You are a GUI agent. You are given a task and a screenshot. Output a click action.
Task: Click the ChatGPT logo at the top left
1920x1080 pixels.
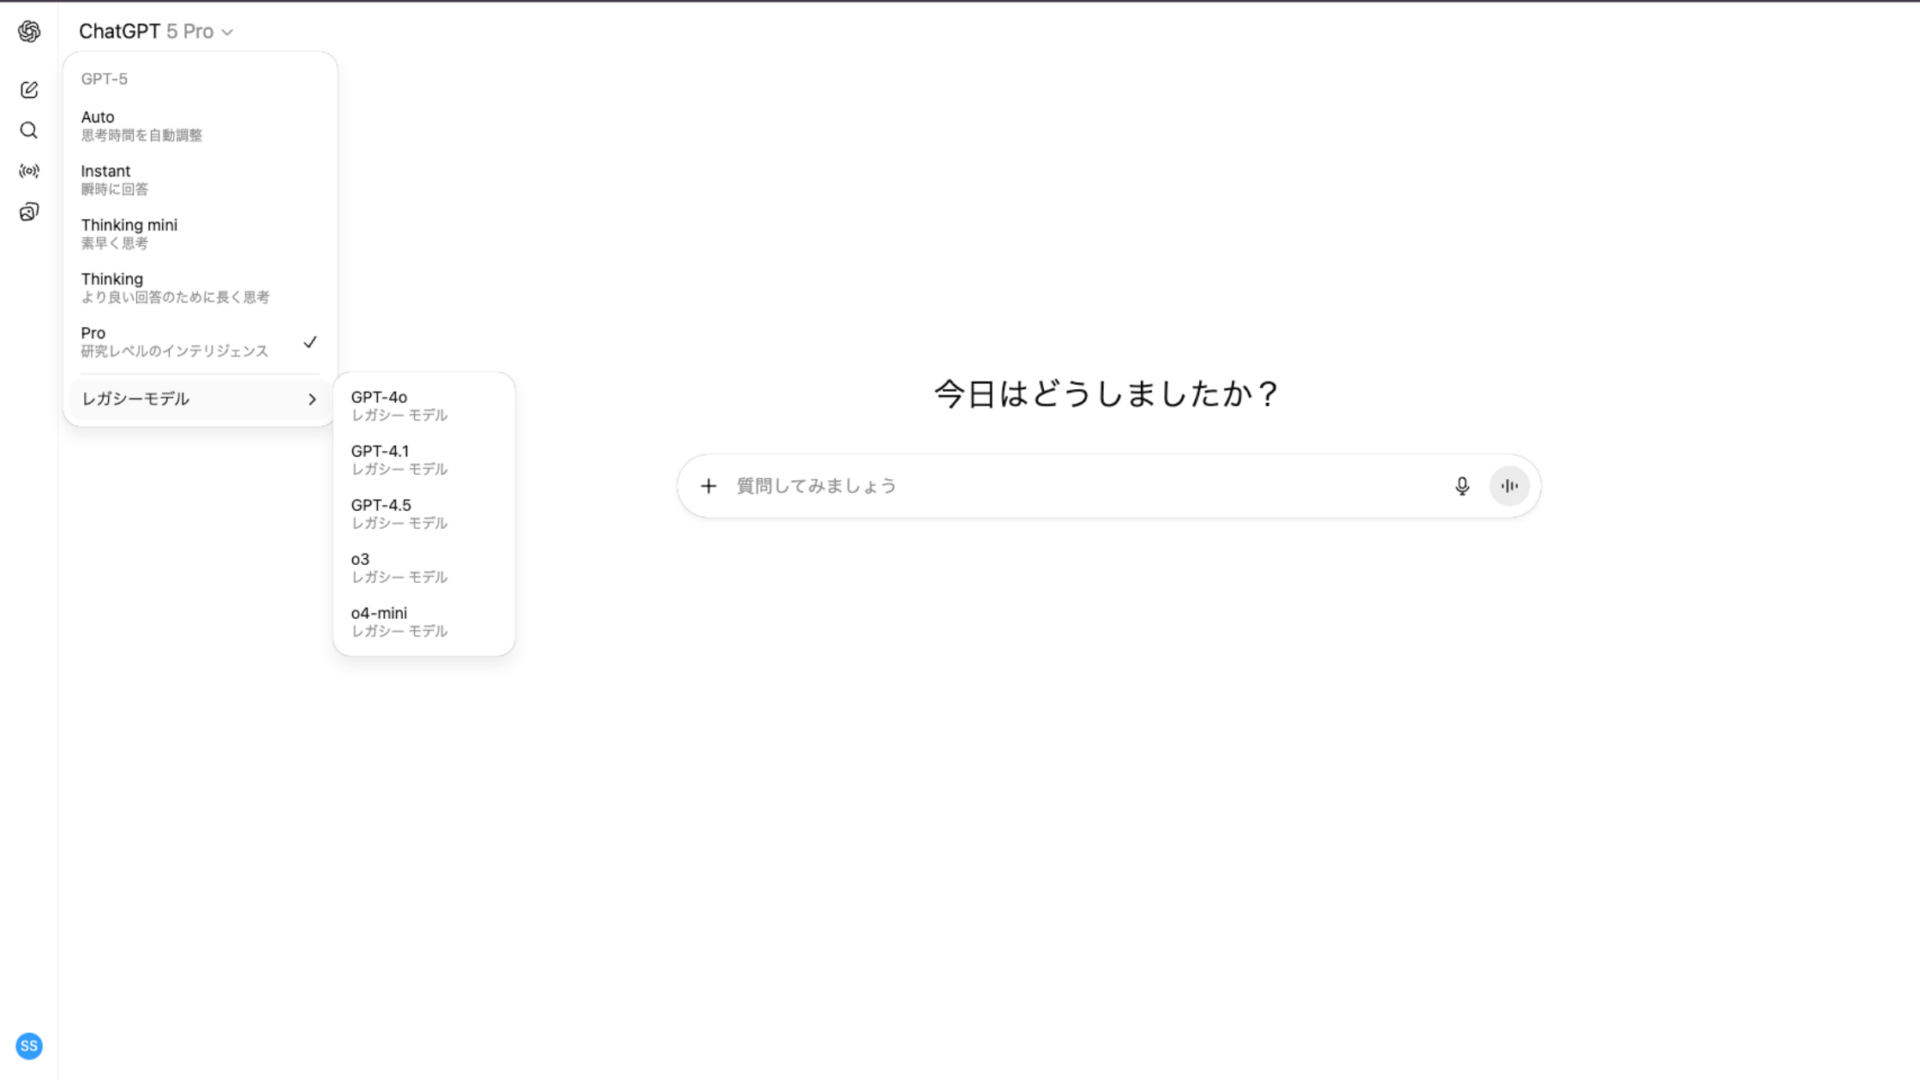tap(29, 31)
